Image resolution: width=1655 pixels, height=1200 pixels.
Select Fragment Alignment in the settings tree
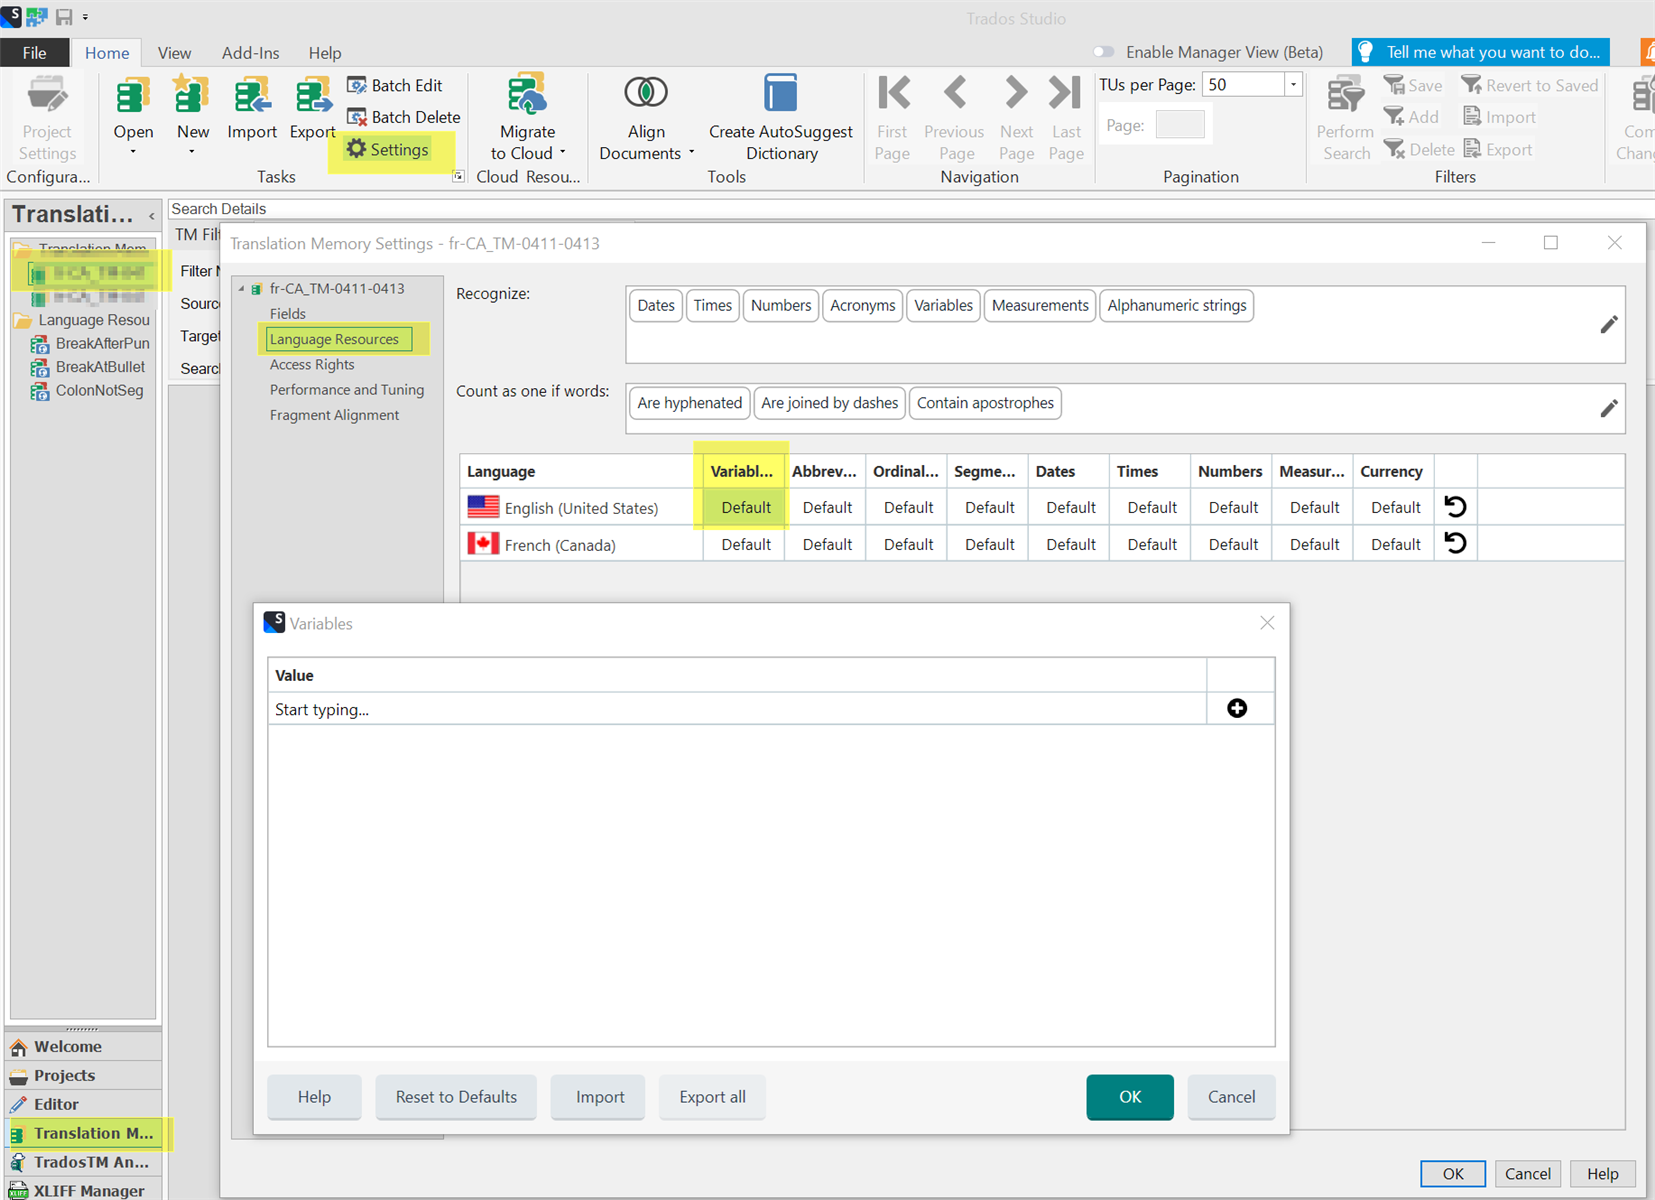[334, 414]
